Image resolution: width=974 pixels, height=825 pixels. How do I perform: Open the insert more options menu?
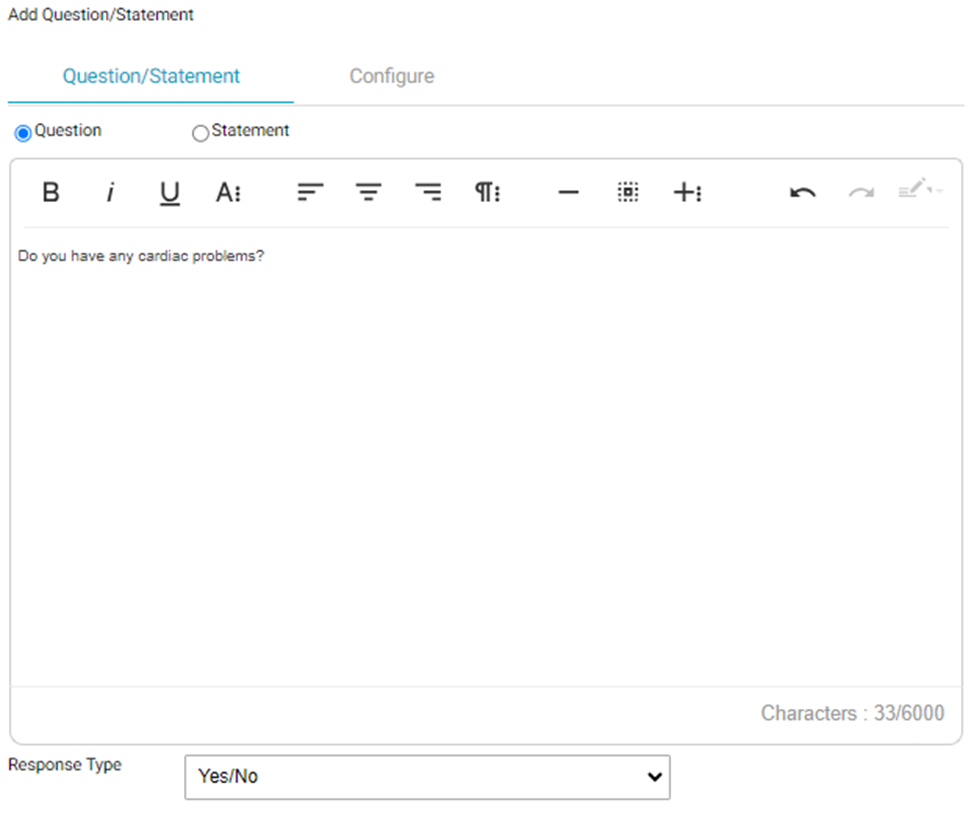point(687,193)
